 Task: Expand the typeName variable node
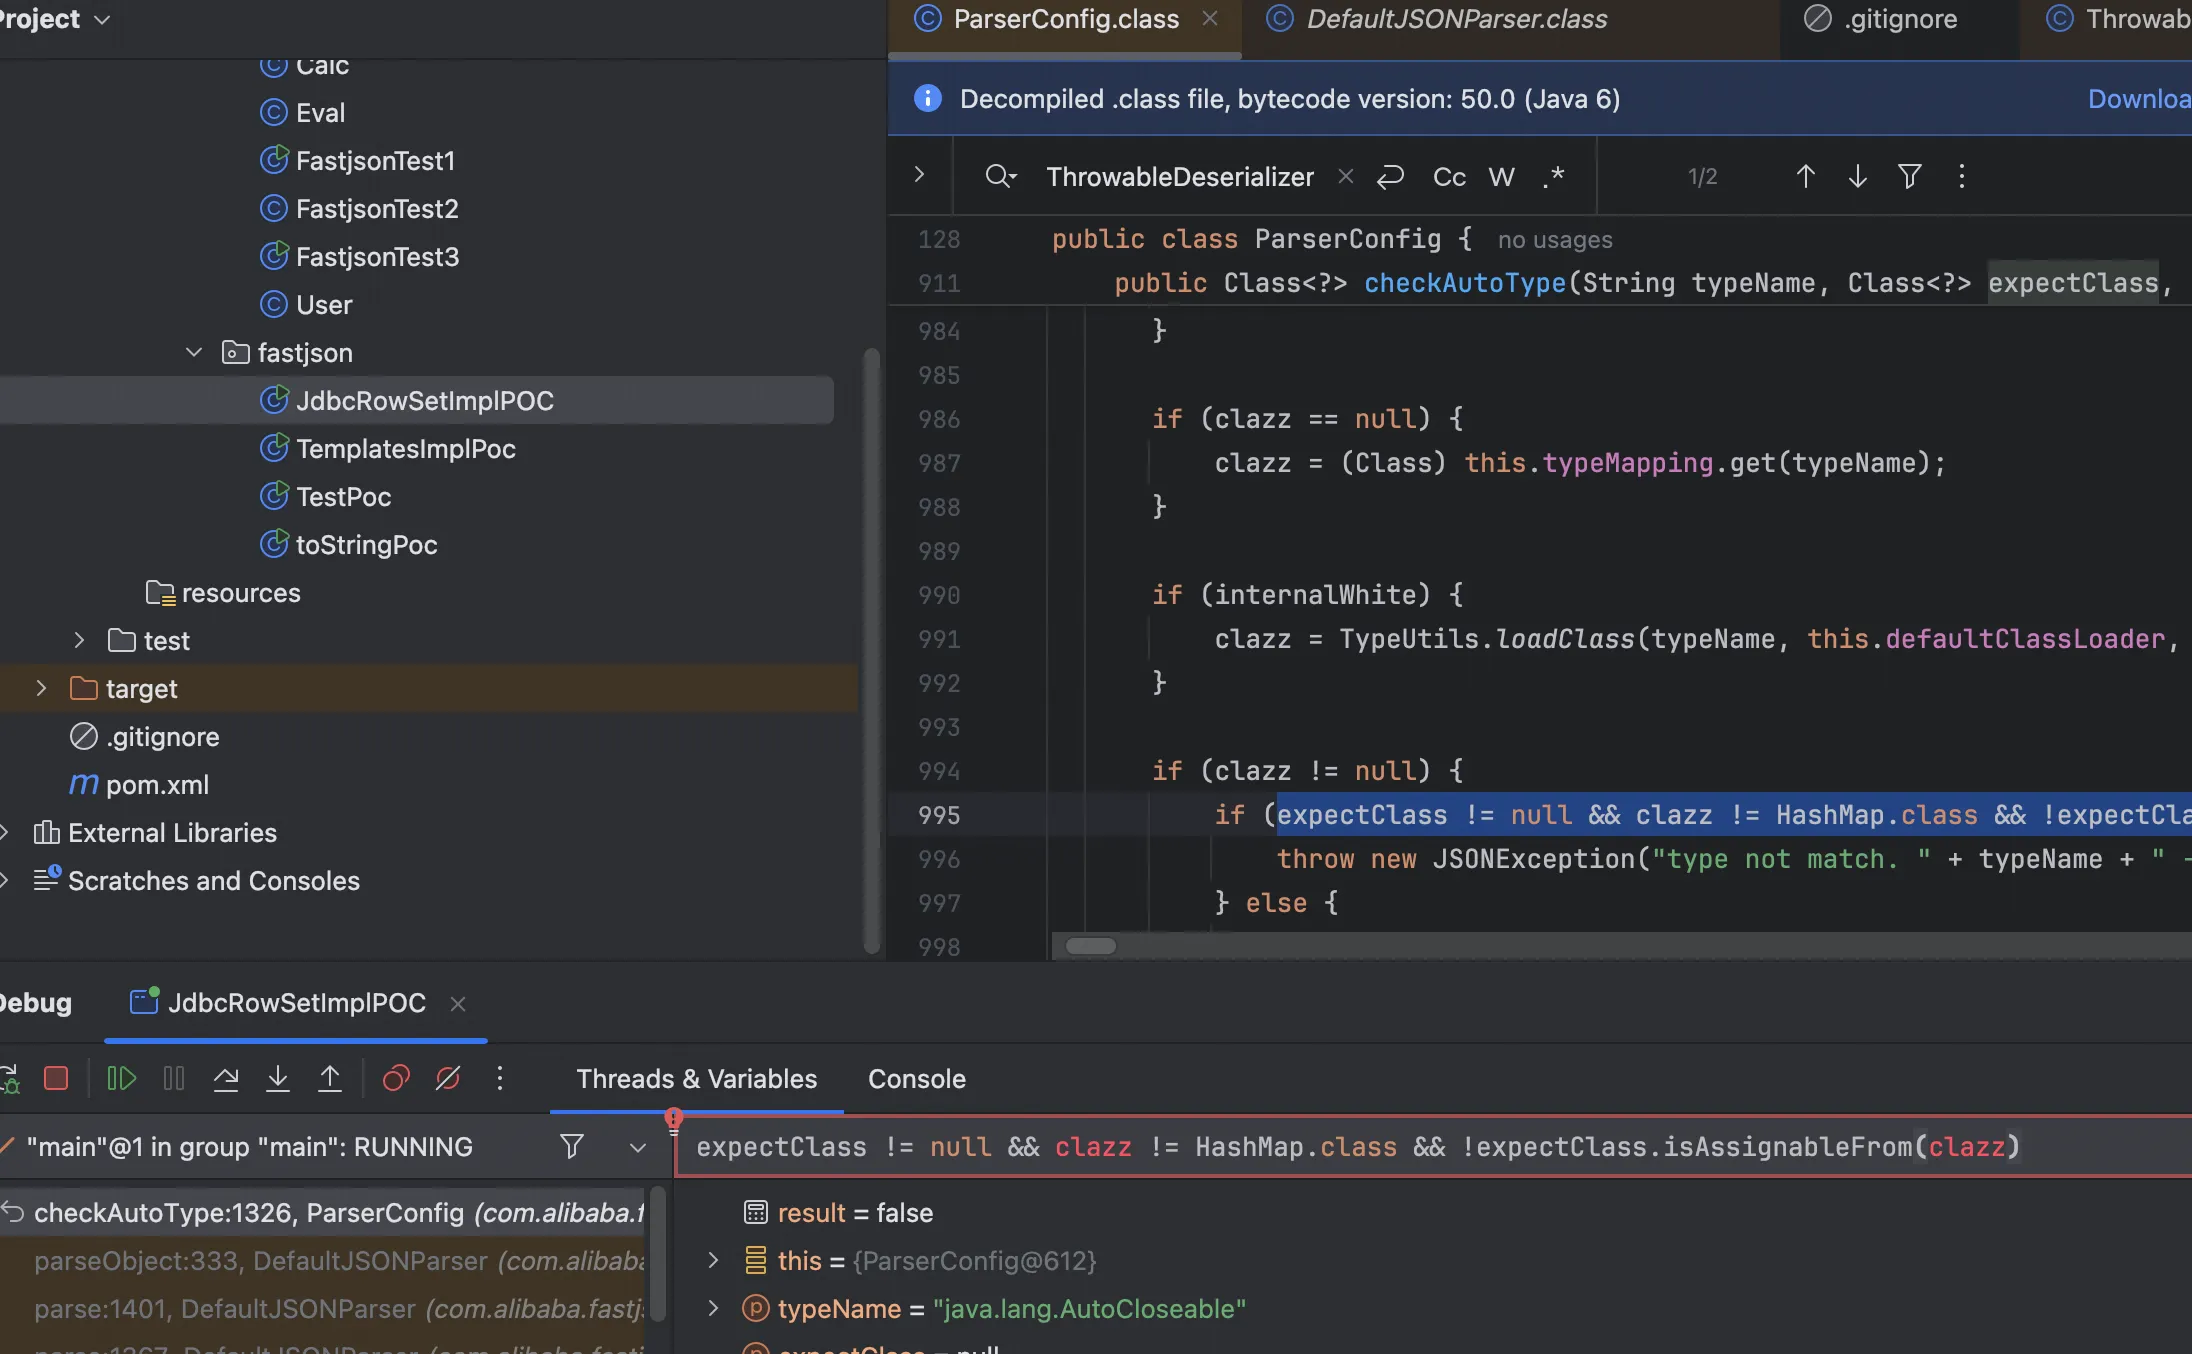point(713,1308)
